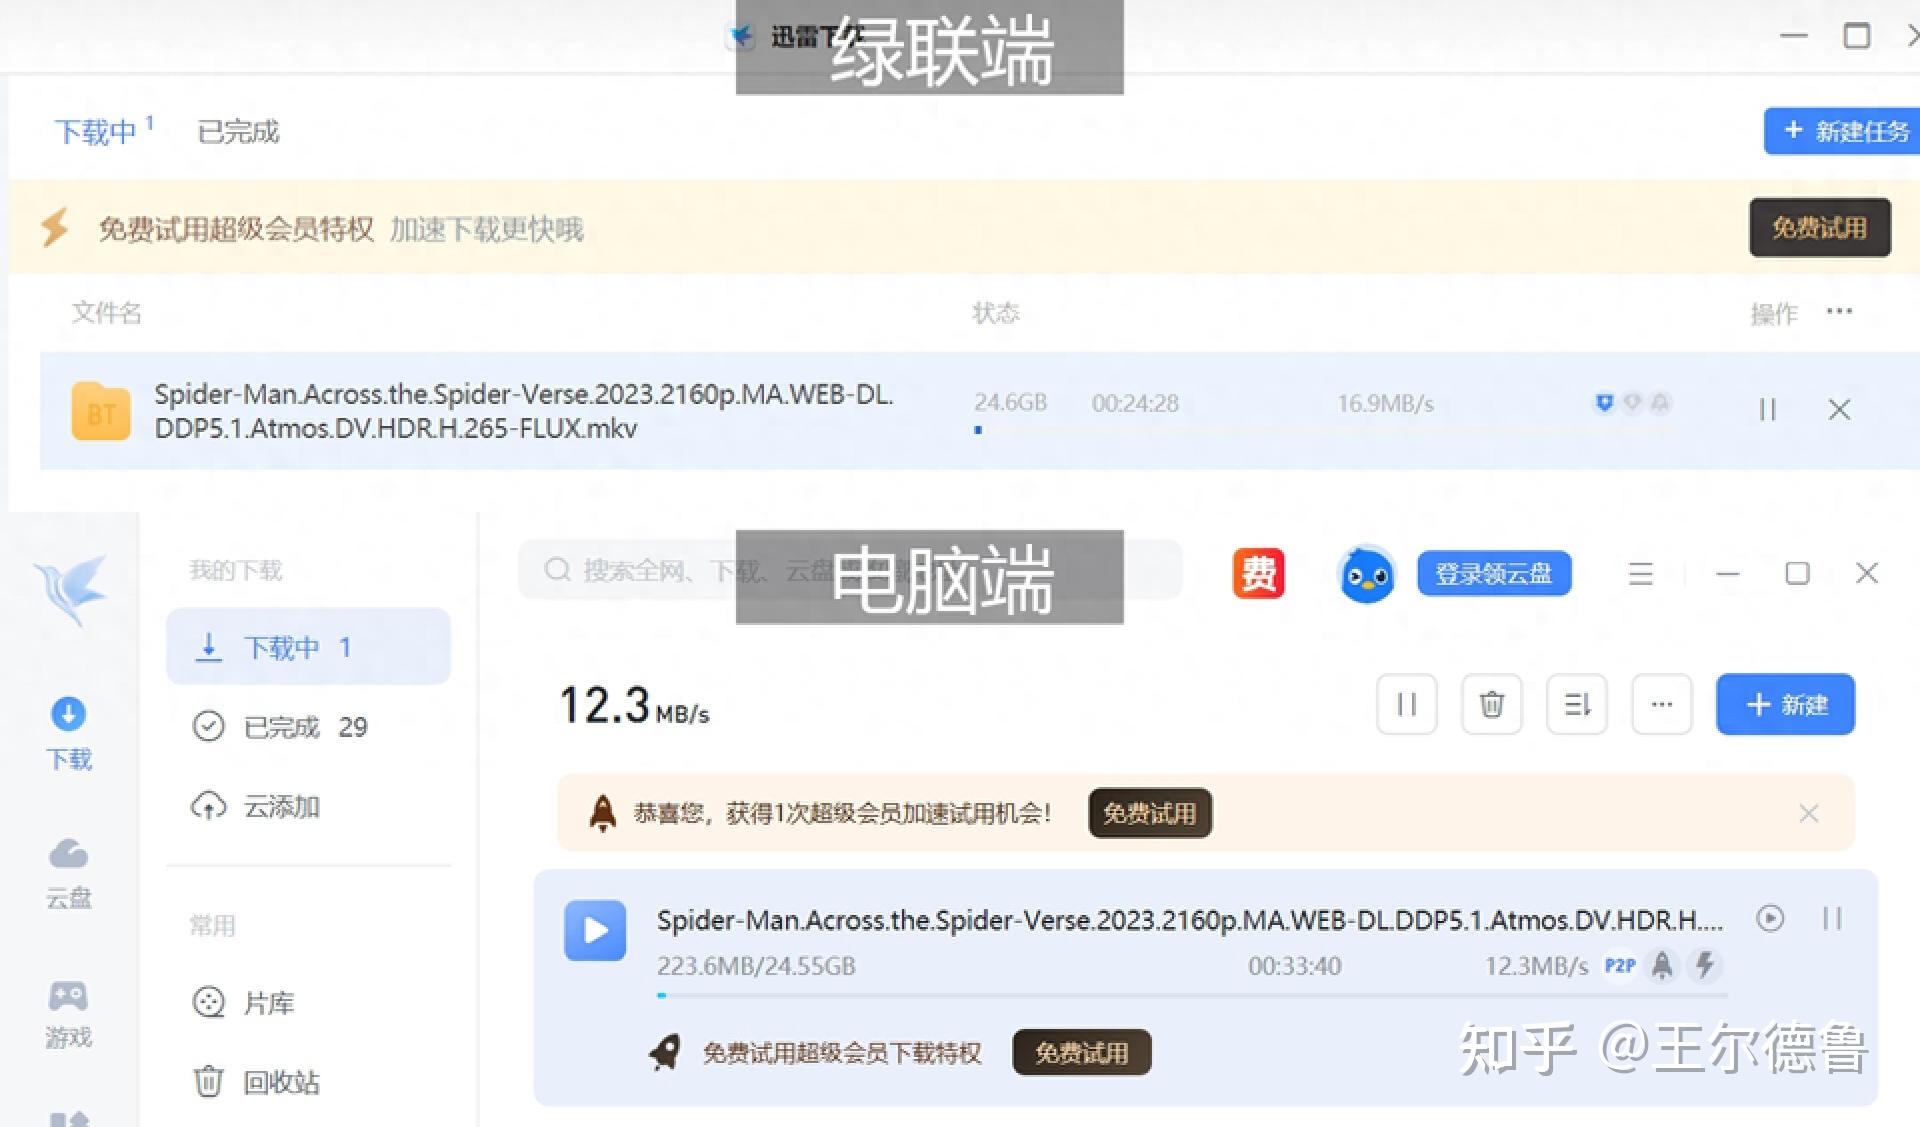Click the play-while-downloading icon on task row
Screen dimensions: 1920x1127
pos(1770,918)
